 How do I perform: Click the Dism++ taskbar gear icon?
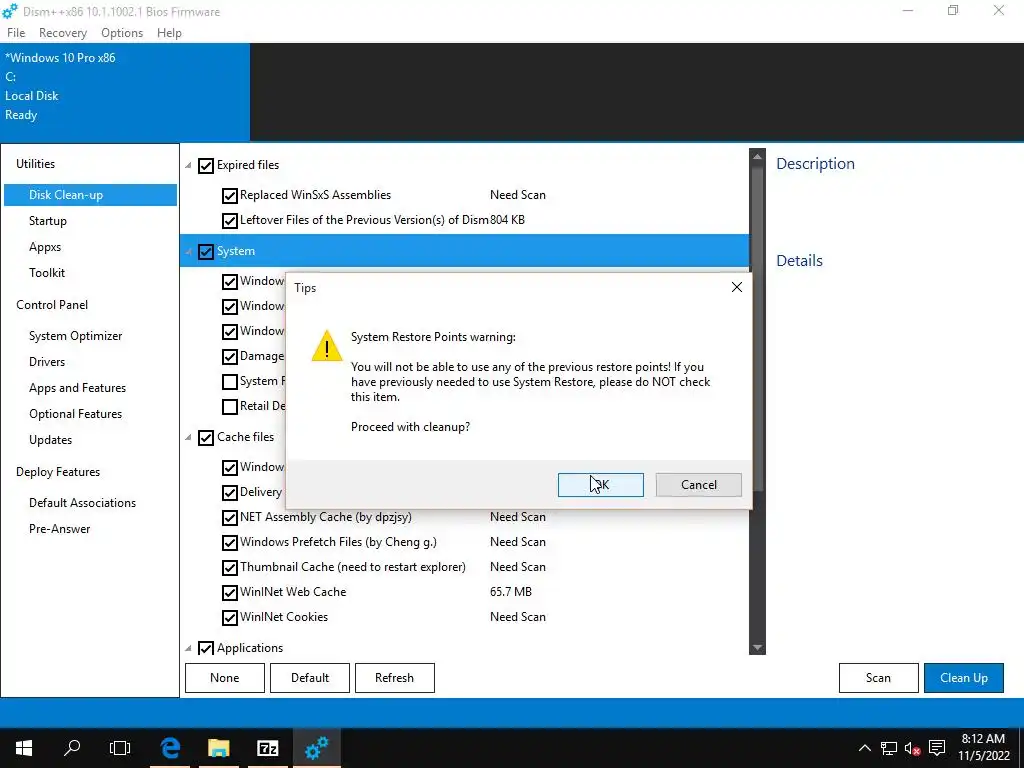(x=317, y=748)
